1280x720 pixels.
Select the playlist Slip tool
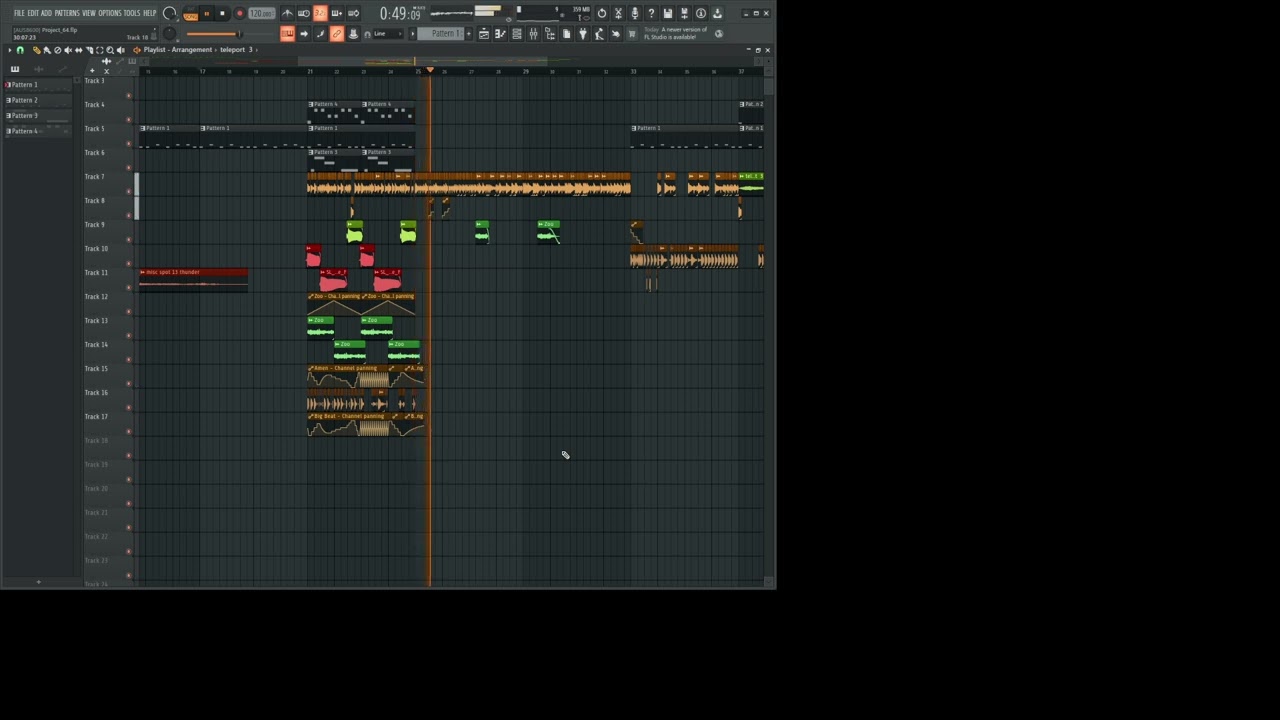pyautogui.click(x=79, y=50)
